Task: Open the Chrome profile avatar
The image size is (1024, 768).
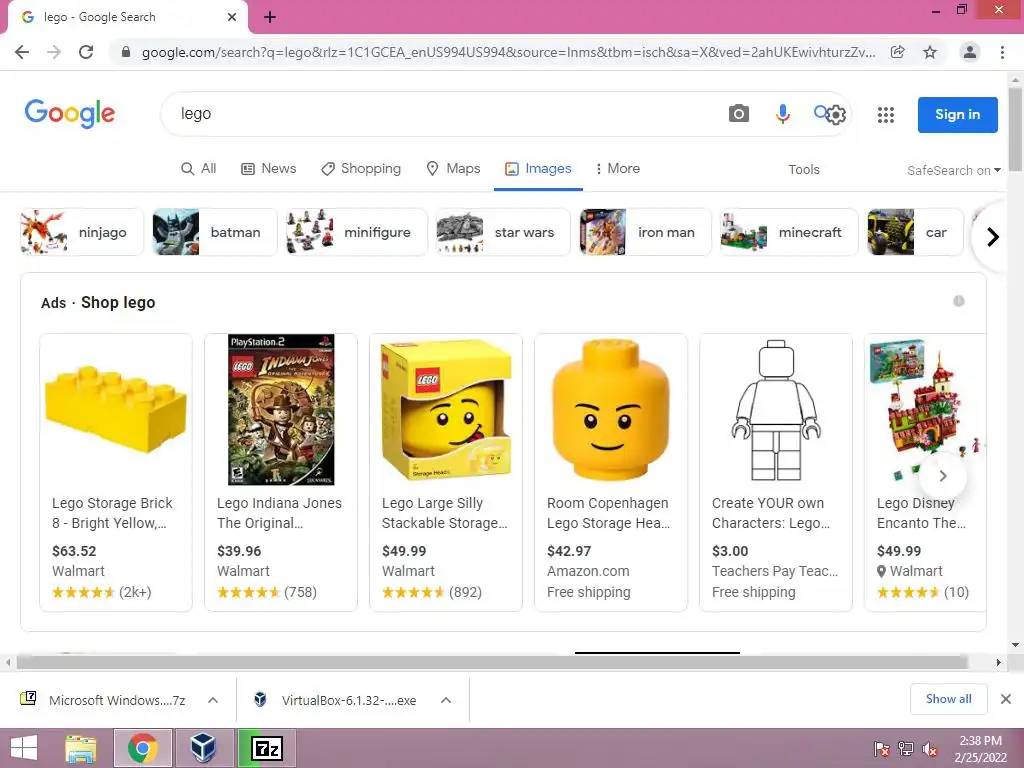Action: (970, 52)
